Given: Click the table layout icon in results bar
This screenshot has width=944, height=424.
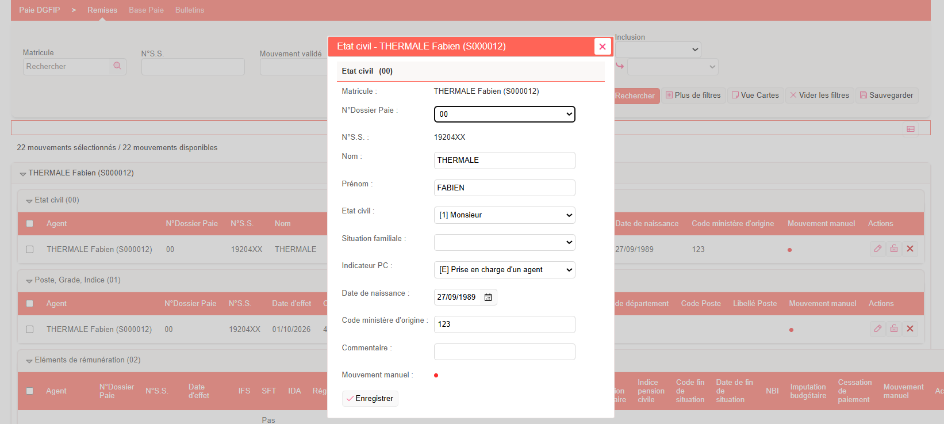Looking at the screenshot, I should click(911, 128).
